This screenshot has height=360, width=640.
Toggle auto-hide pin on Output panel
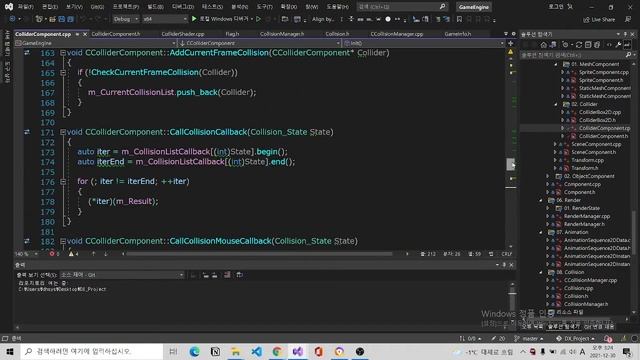coord(504,265)
